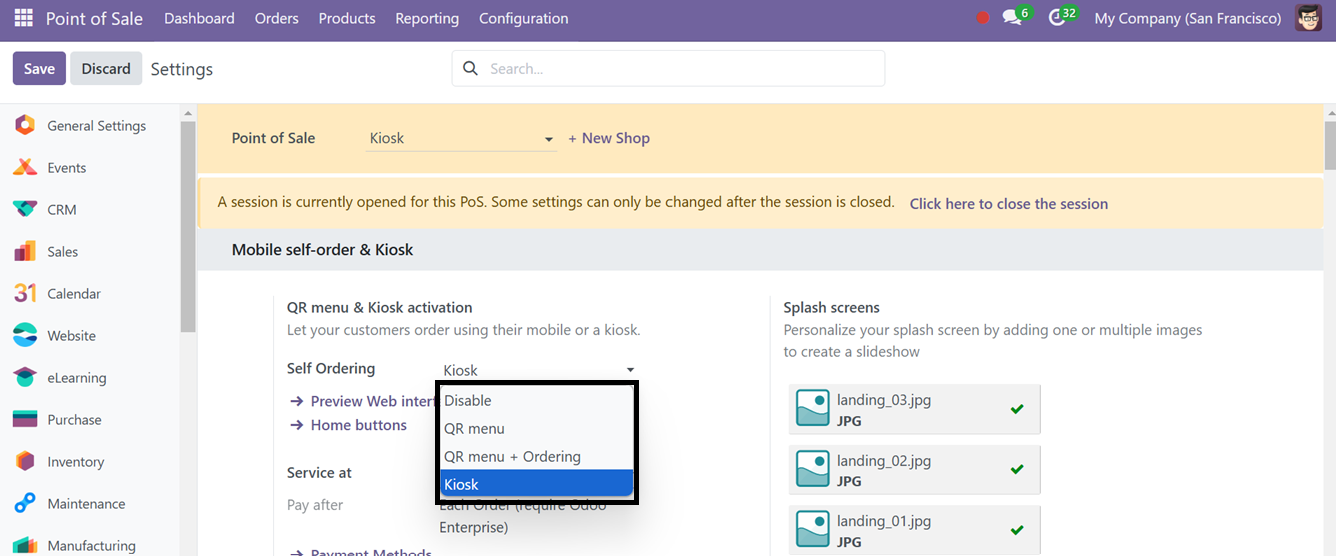The image size is (1336, 556).
Task: Click the Inventory icon in the sidebar
Action: [25, 462]
